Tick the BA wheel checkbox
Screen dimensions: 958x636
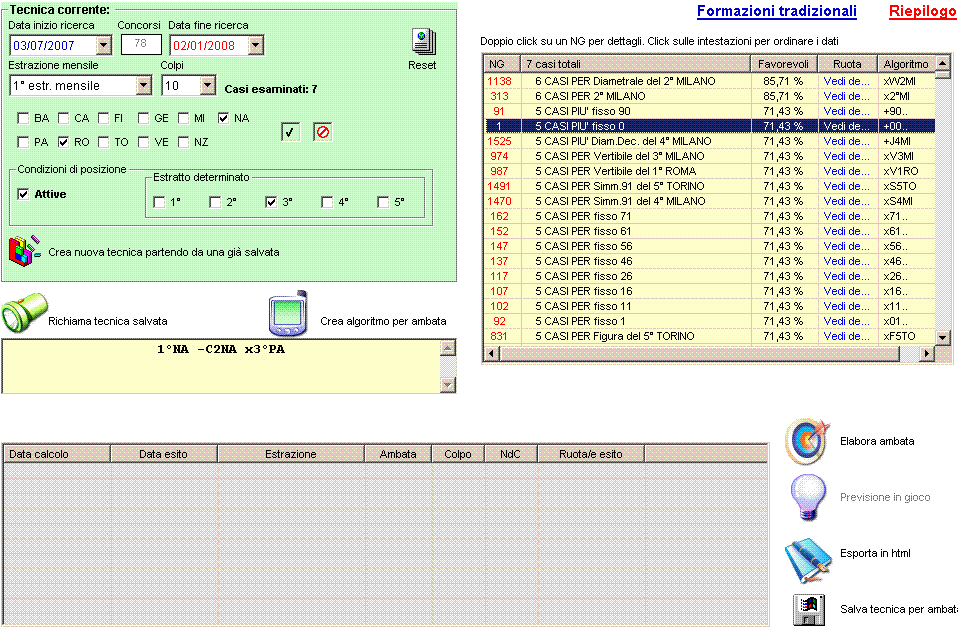[23, 118]
